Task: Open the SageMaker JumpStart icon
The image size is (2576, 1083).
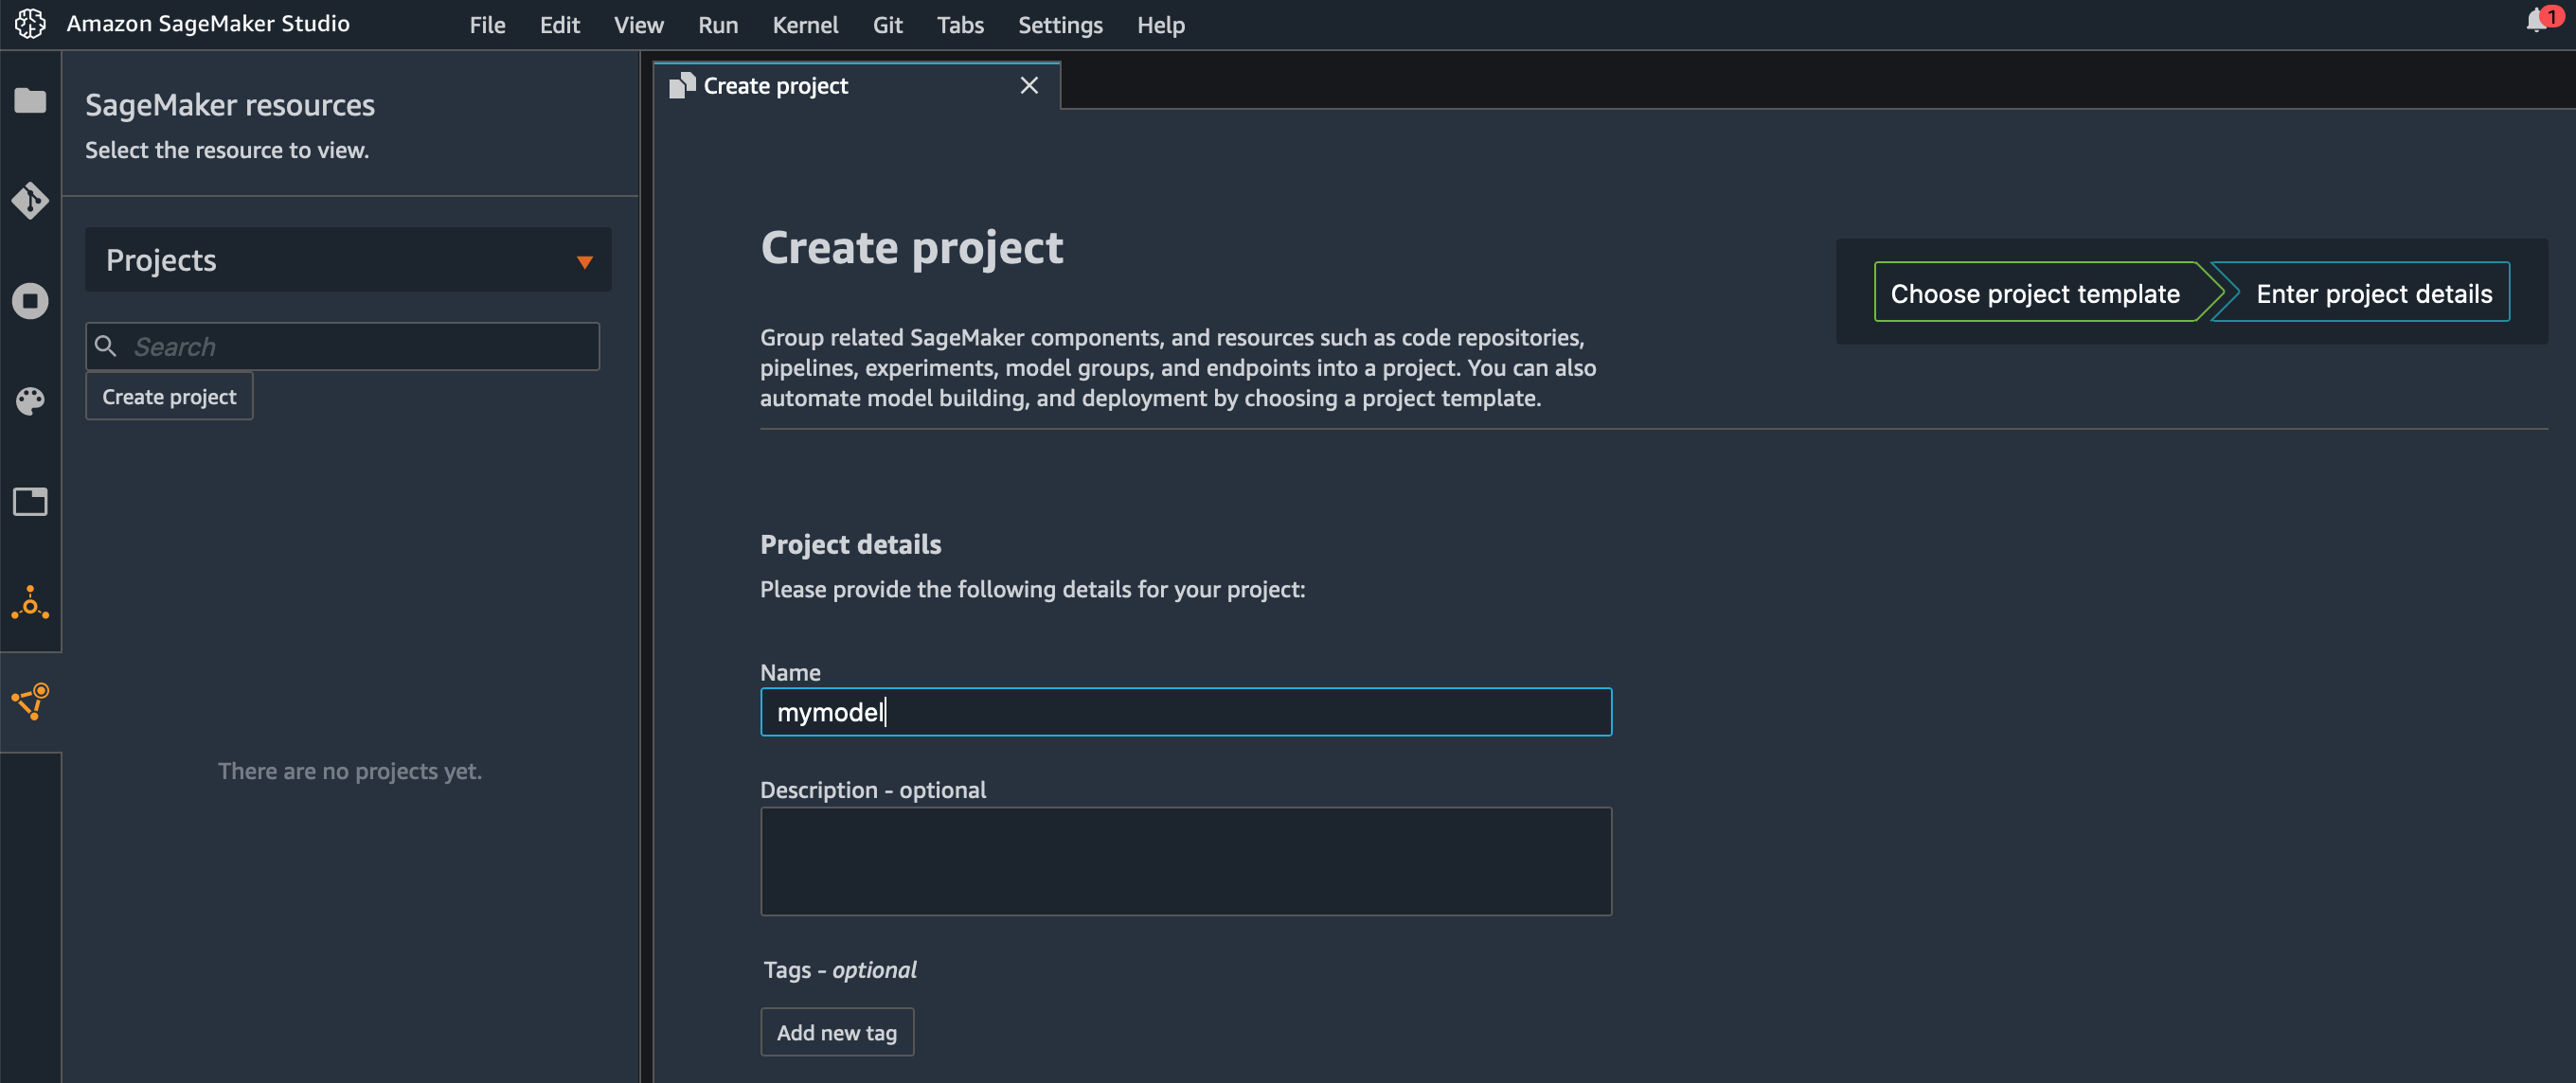Action: 30,603
